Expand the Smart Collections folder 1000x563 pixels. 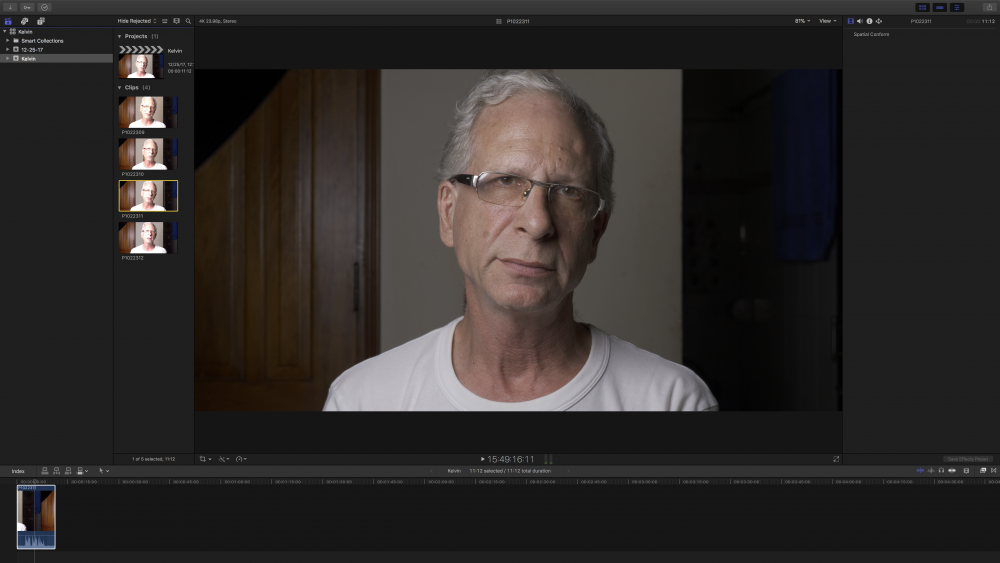(7, 41)
